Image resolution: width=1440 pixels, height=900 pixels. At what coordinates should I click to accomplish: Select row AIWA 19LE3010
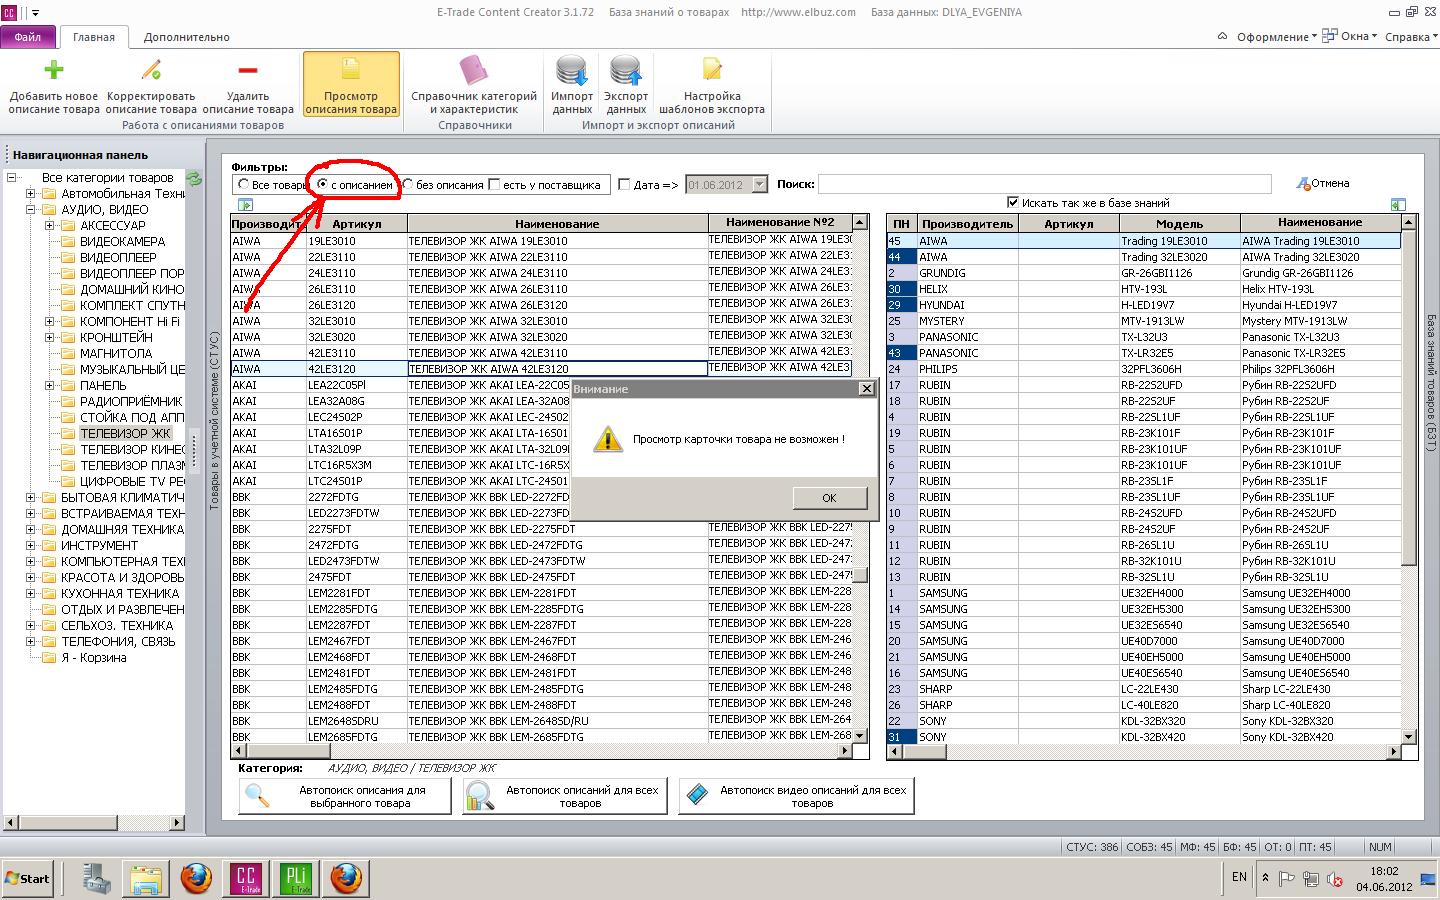541,241
